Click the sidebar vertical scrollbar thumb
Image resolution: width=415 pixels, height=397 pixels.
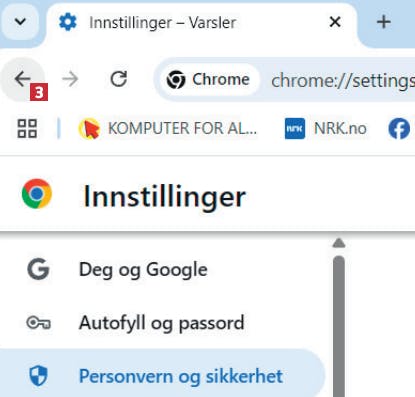[x=339, y=326]
